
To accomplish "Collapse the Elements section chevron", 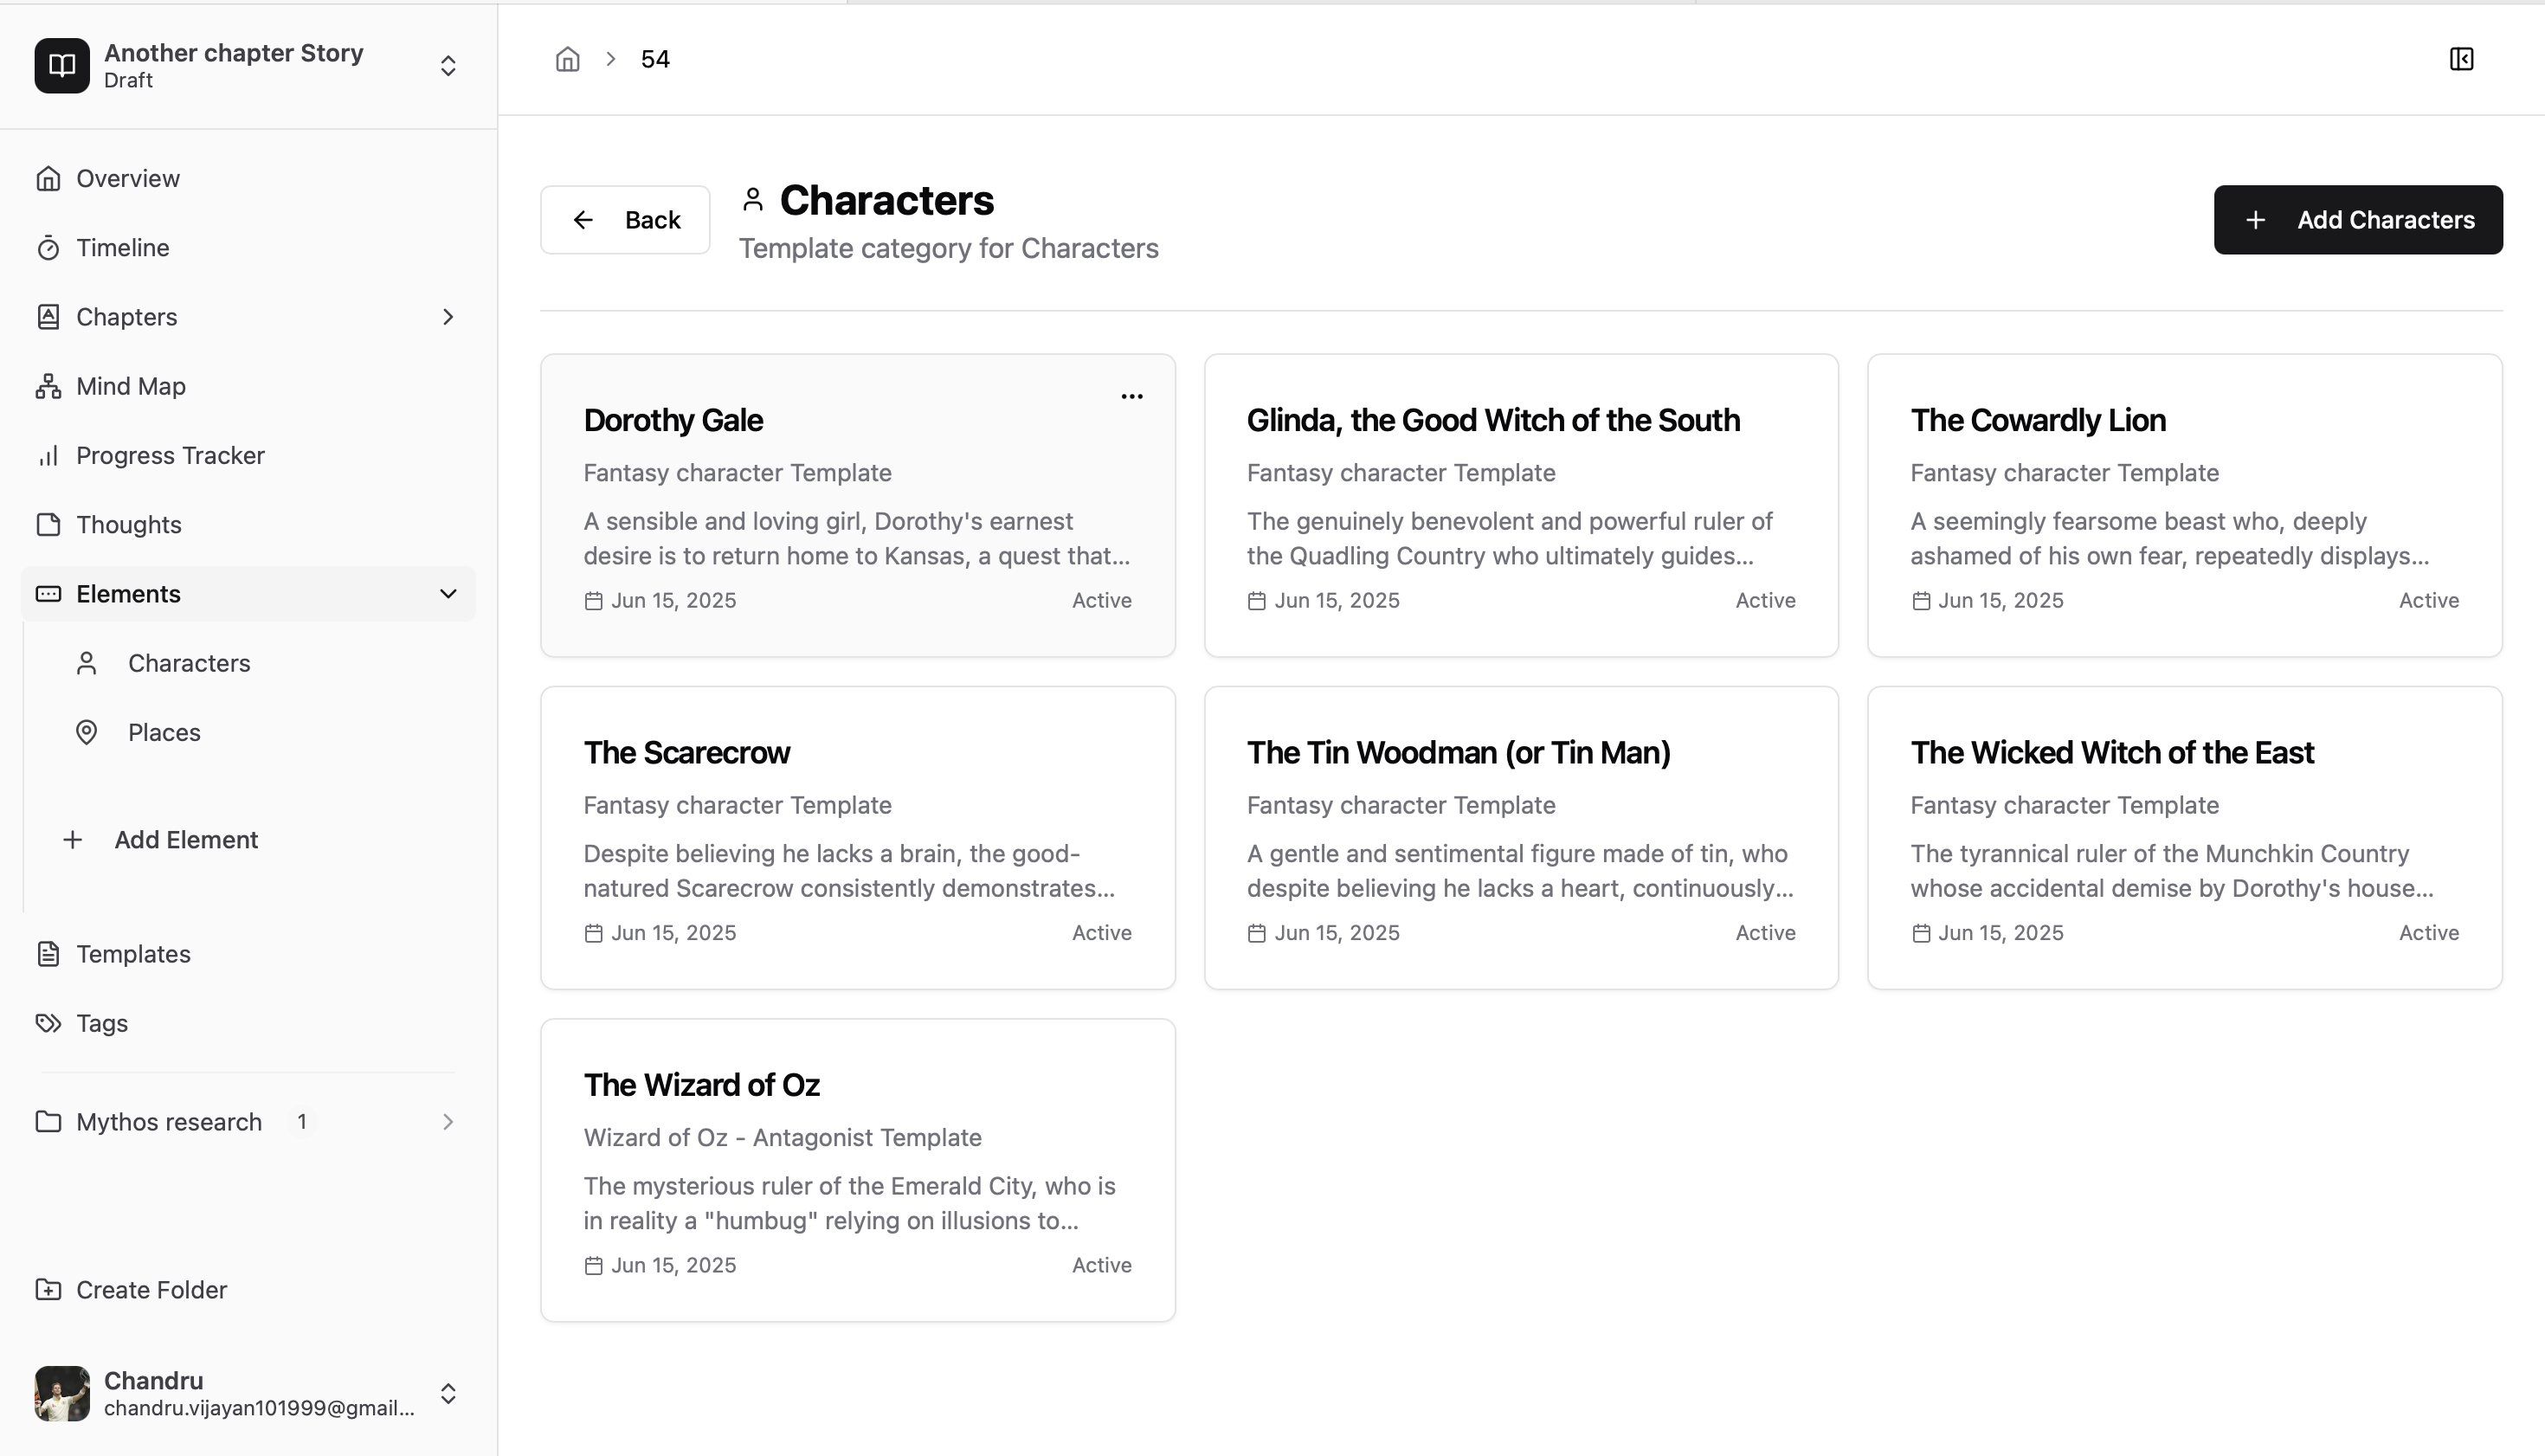I will (448, 594).
